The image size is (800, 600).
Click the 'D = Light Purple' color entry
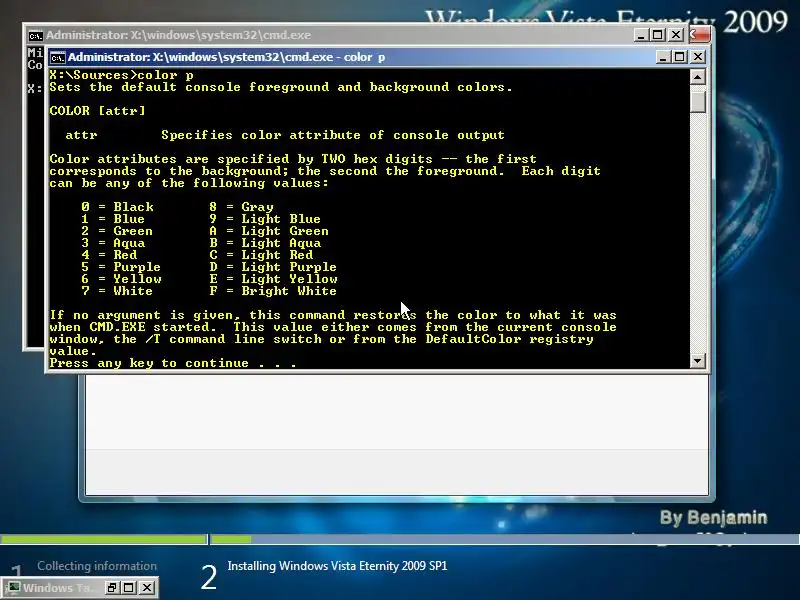click(273, 267)
